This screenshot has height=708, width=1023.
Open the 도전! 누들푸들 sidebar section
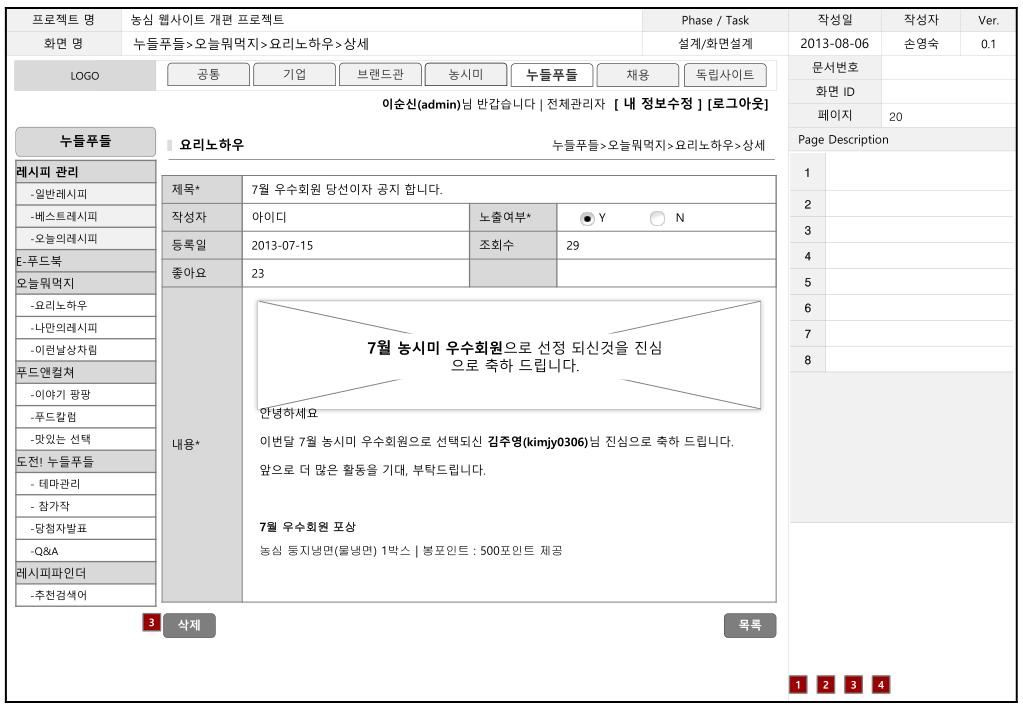pos(85,461)
